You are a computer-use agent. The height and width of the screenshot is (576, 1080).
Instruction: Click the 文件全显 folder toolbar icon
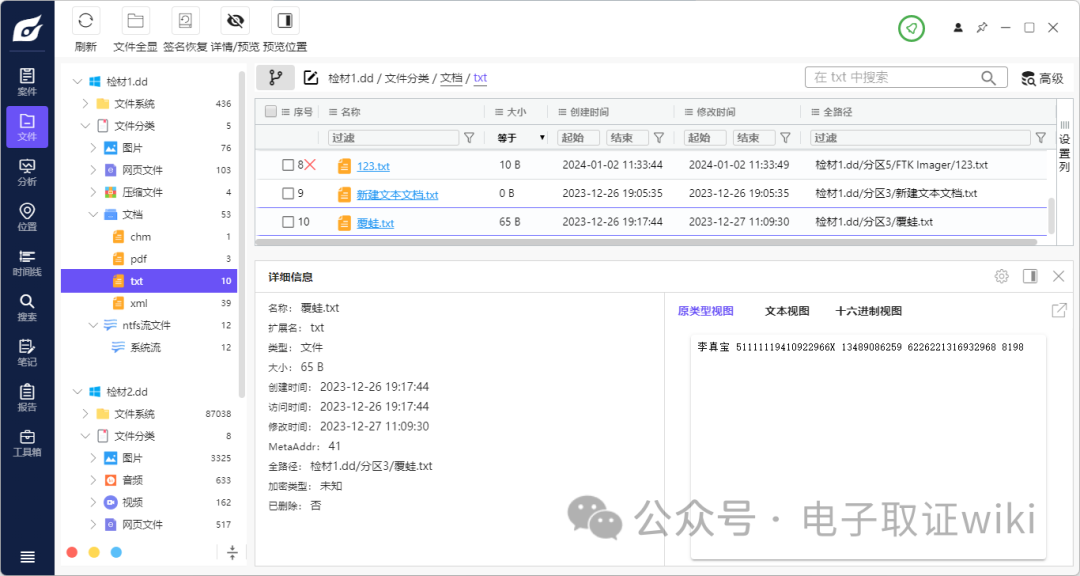136,21
